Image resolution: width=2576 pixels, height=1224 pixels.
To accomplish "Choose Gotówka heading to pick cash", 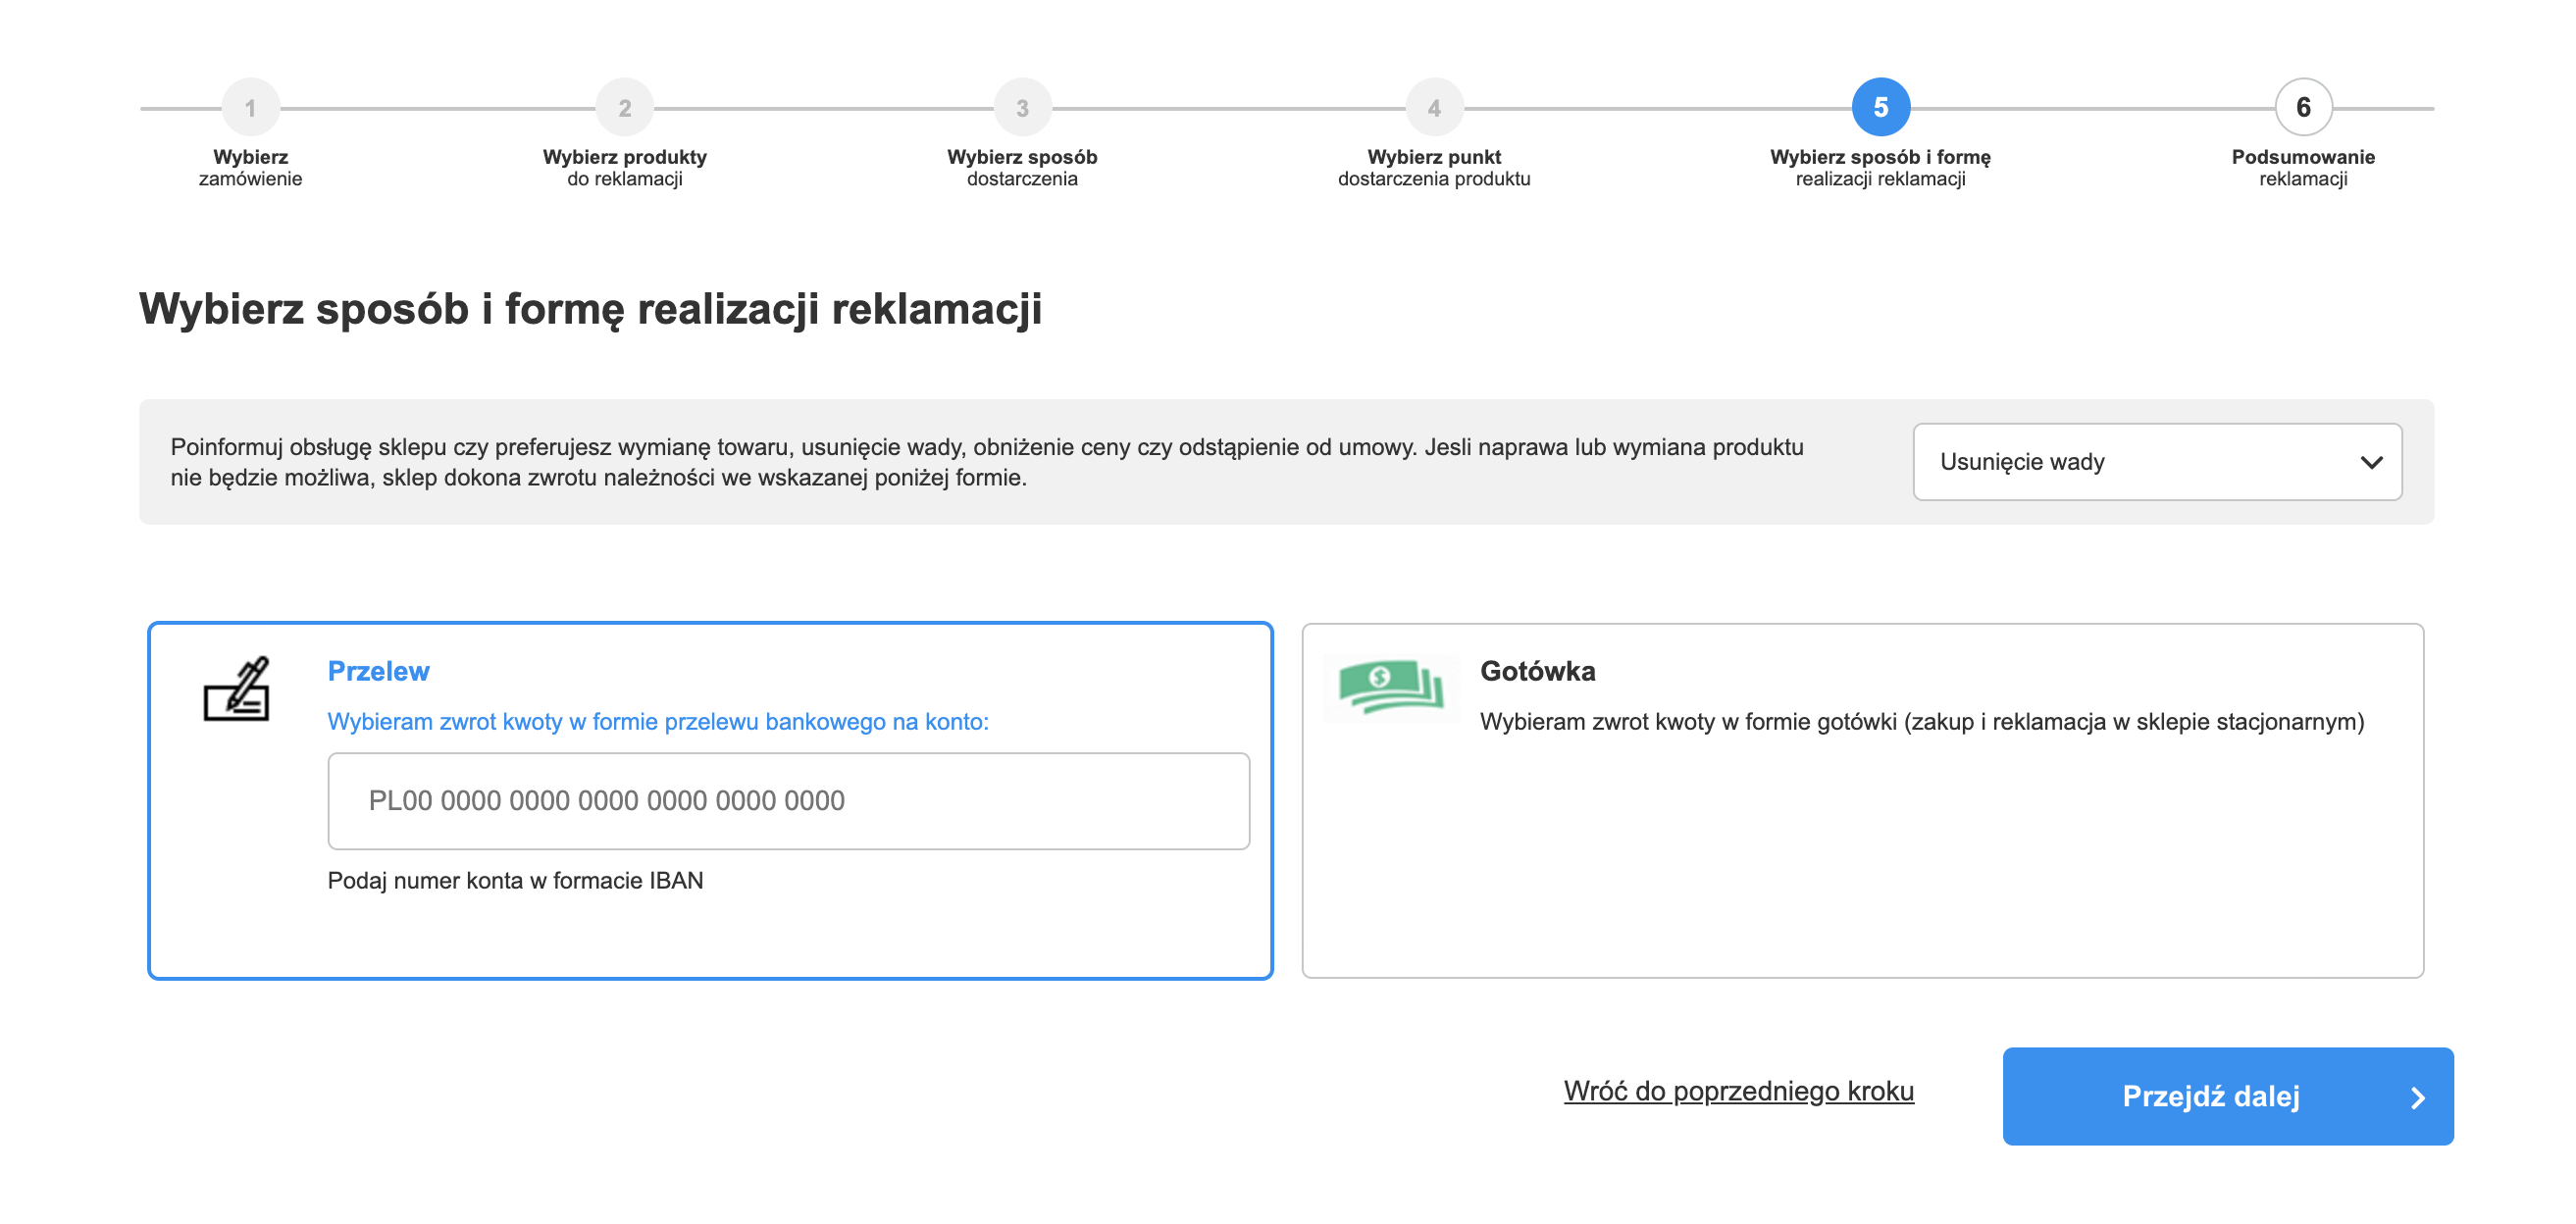I will coord(1537,671).
